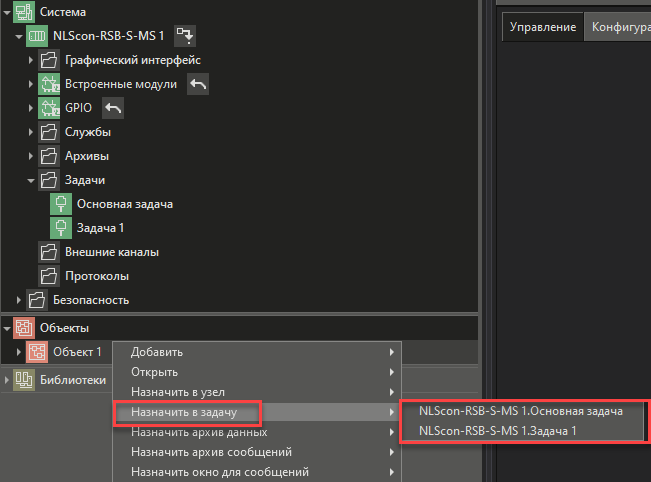
Task: Switch to the Конфигурация tab
Action: (x=618, y=27)
